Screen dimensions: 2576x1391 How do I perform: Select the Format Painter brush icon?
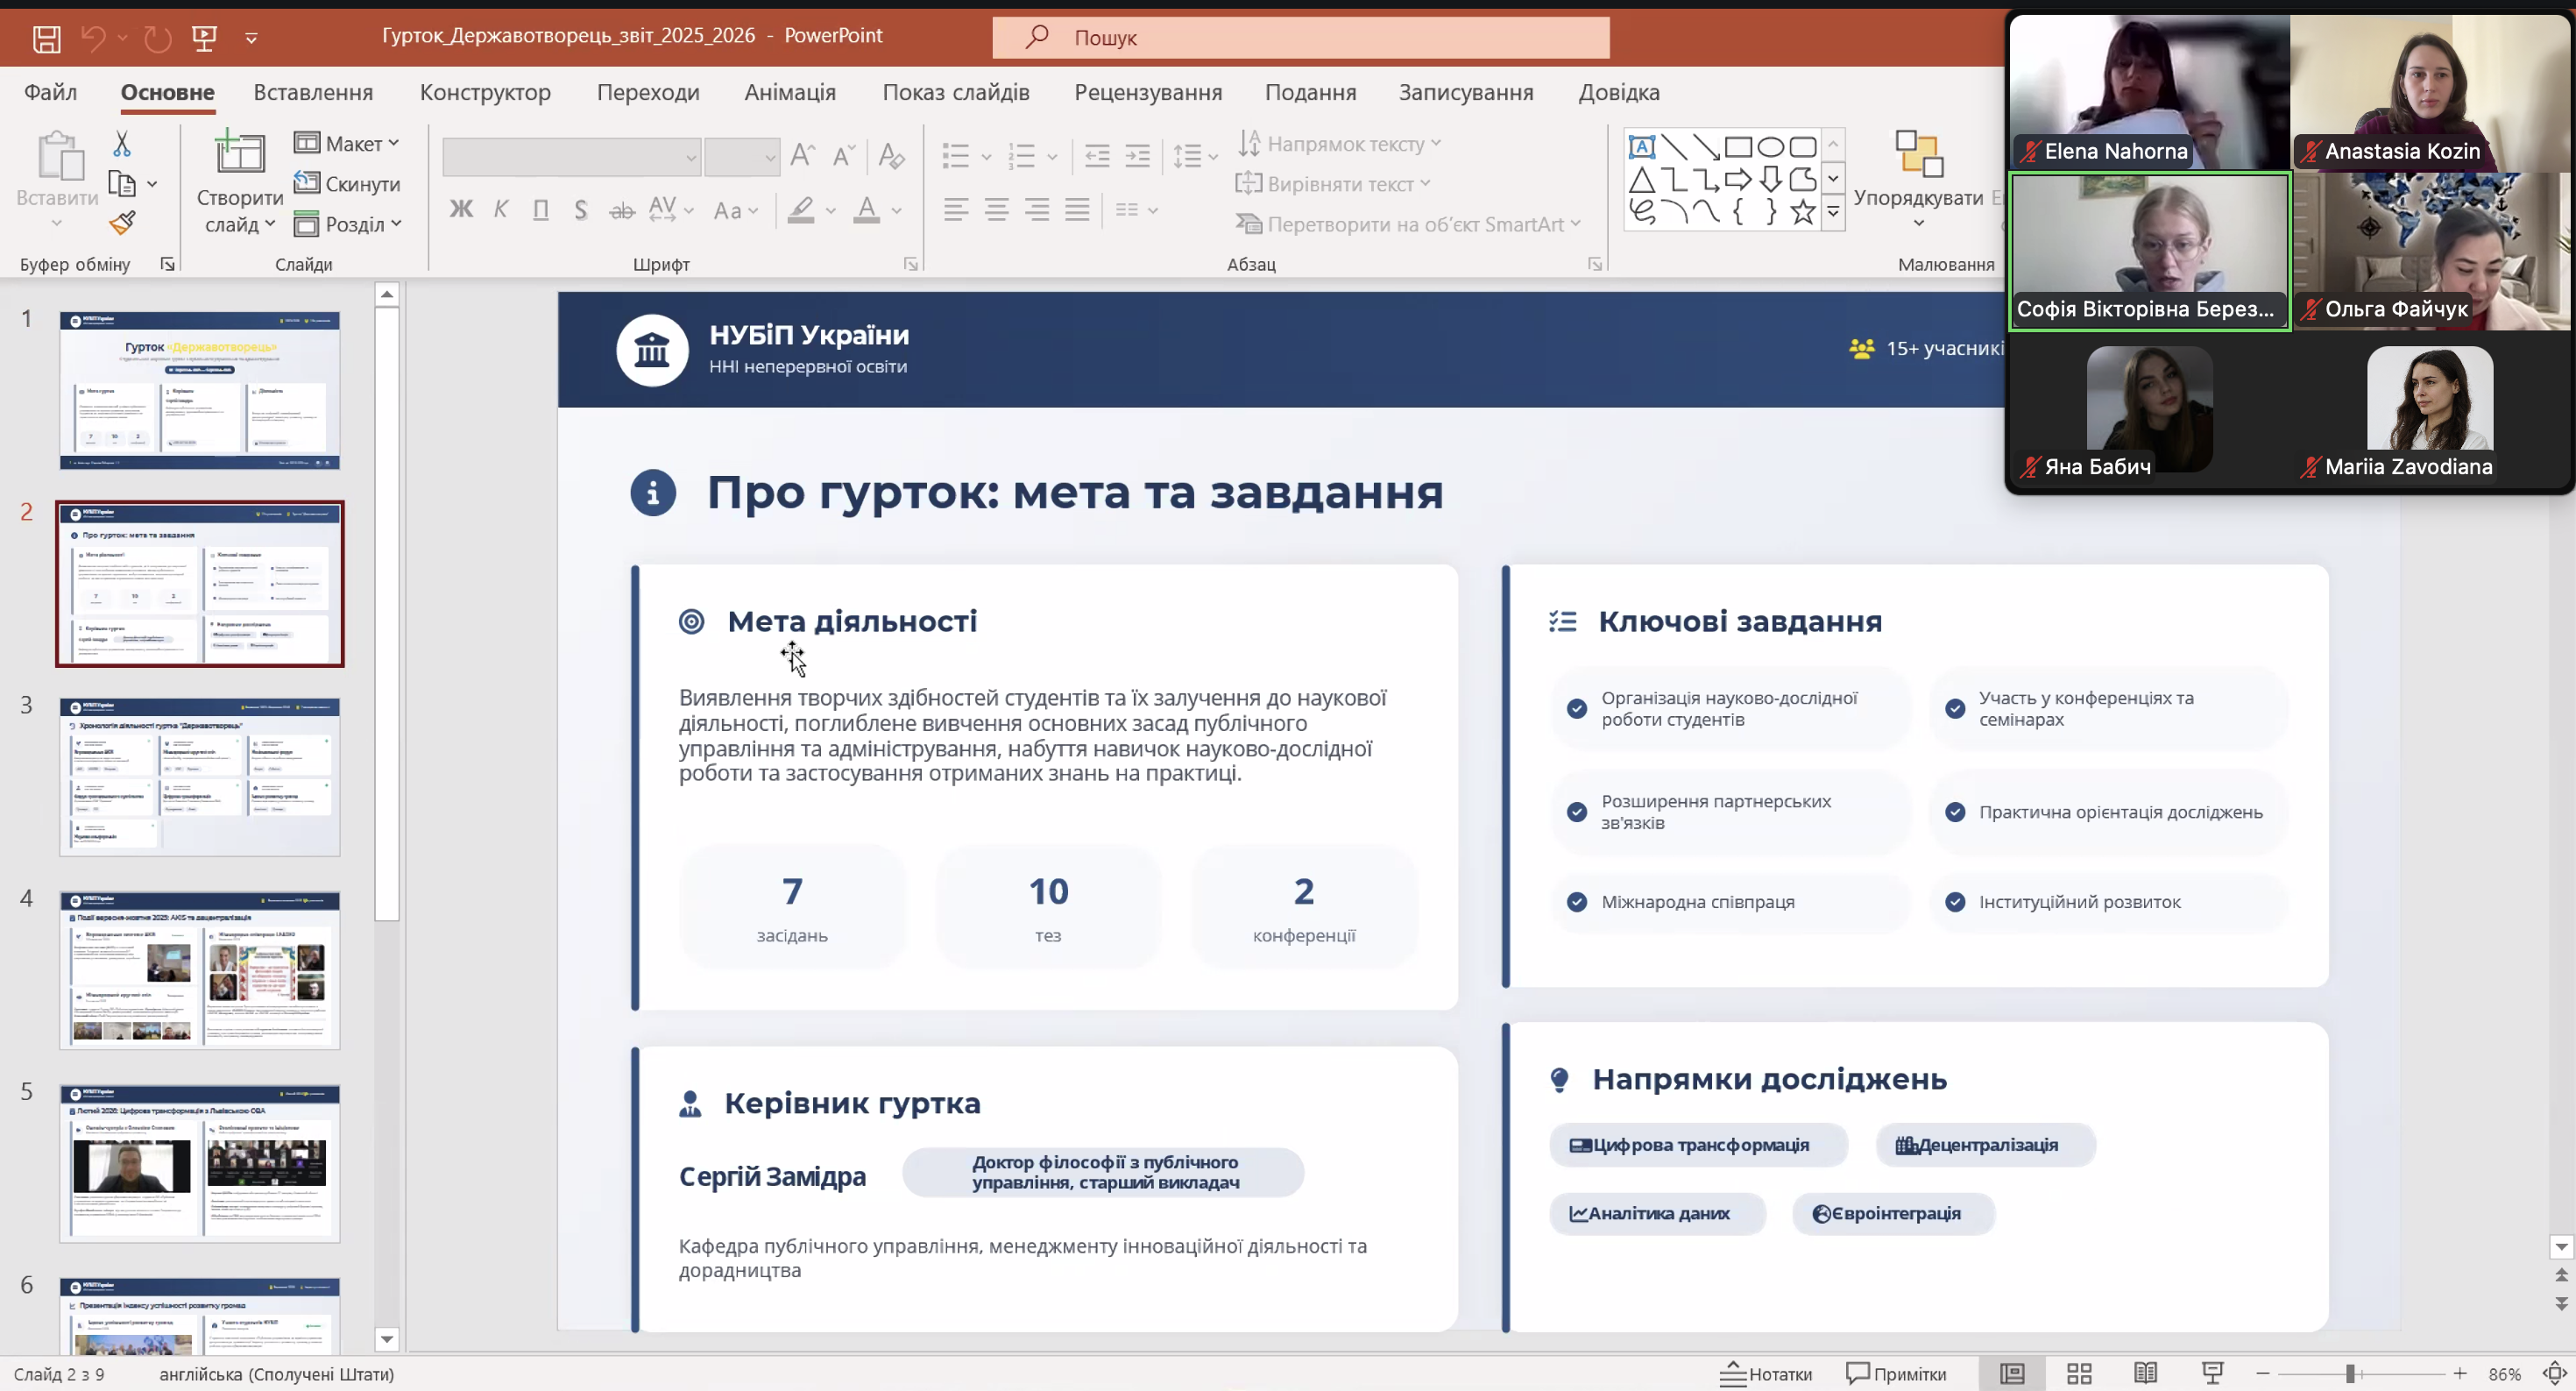tap(122, 223)
